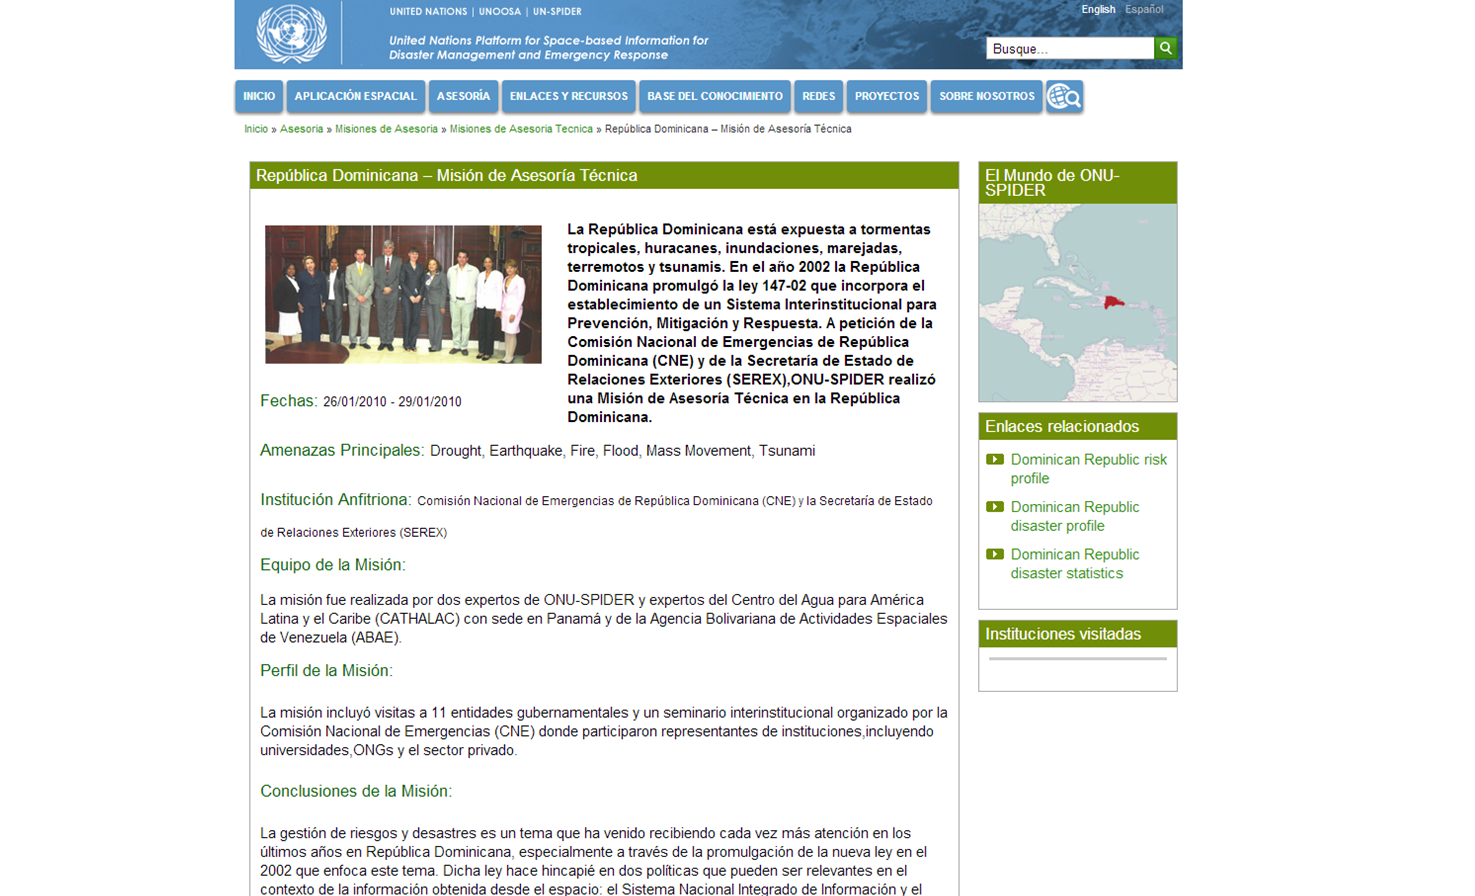This screenshot has height=896, width=1475.
Task: Open the Aplicación Espacial menu
Action: 355,97
